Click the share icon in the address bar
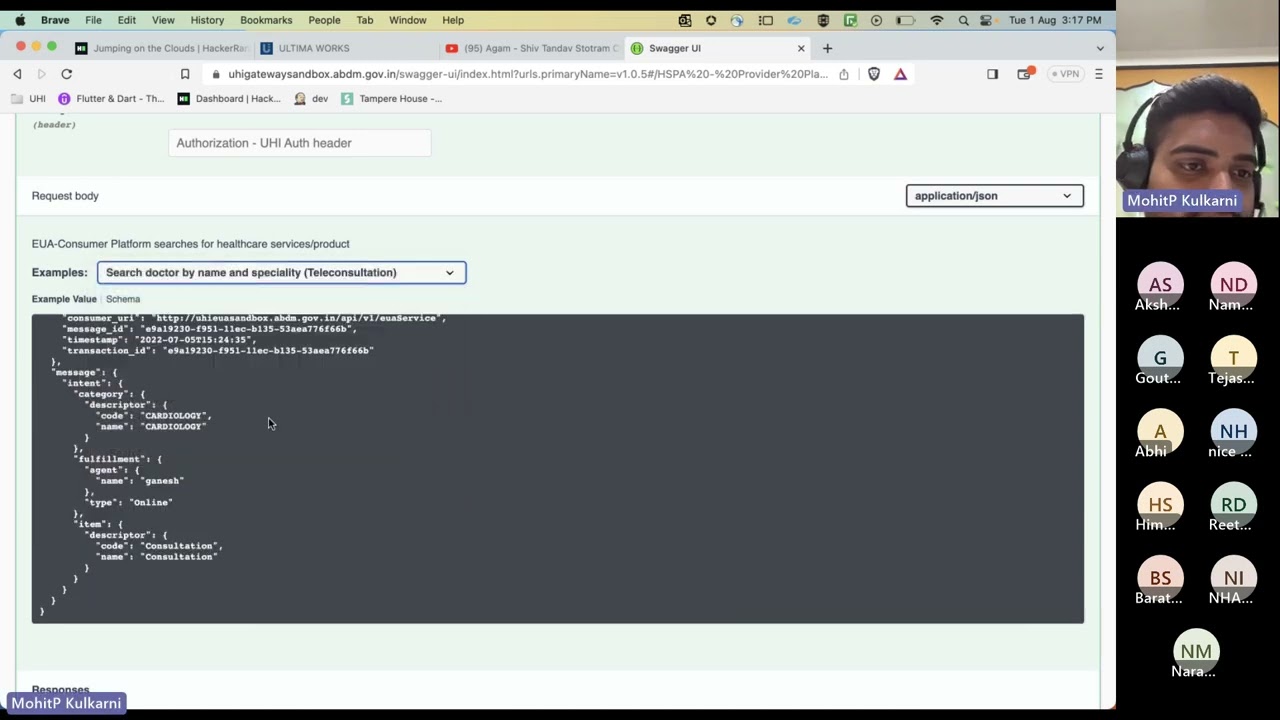 point(844,74)
